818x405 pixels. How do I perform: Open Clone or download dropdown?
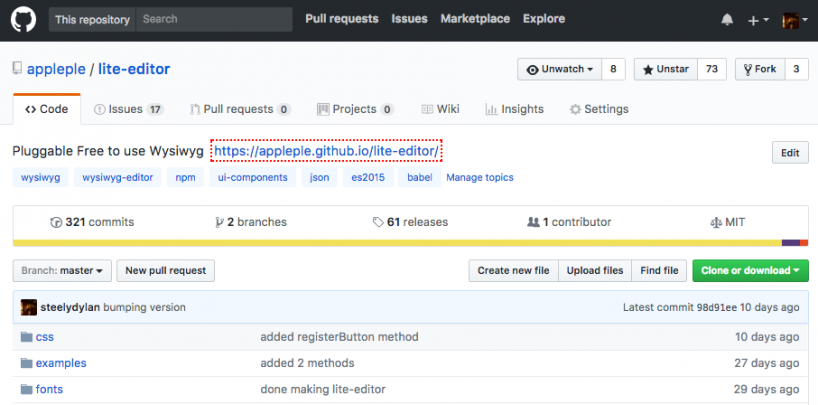click(749, 270)
